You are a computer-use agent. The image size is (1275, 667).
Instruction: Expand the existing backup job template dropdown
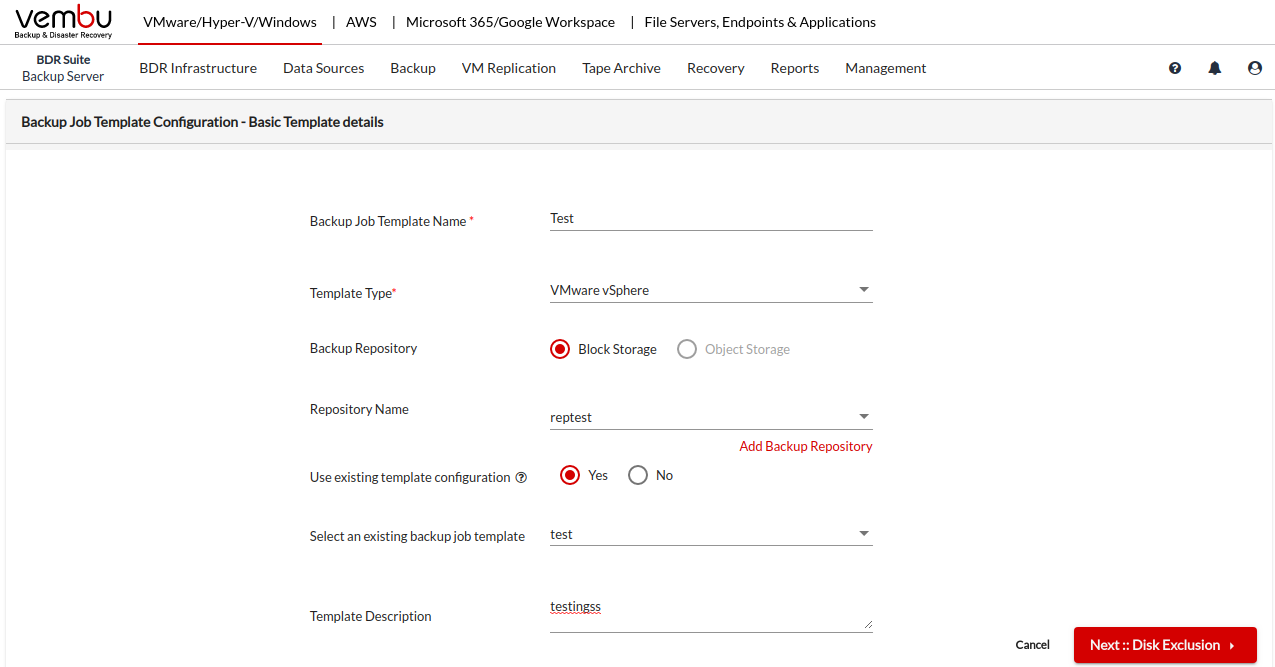click(711, 534)
